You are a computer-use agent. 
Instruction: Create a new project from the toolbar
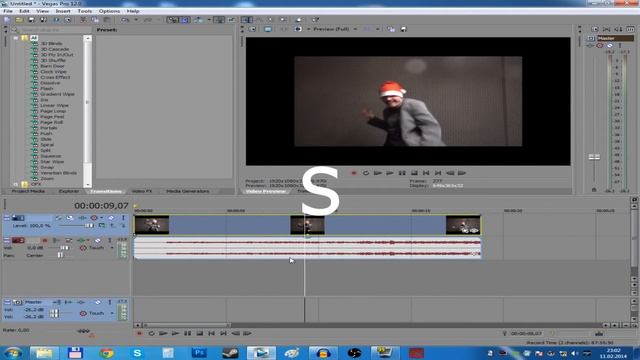(x=7, y=20)
